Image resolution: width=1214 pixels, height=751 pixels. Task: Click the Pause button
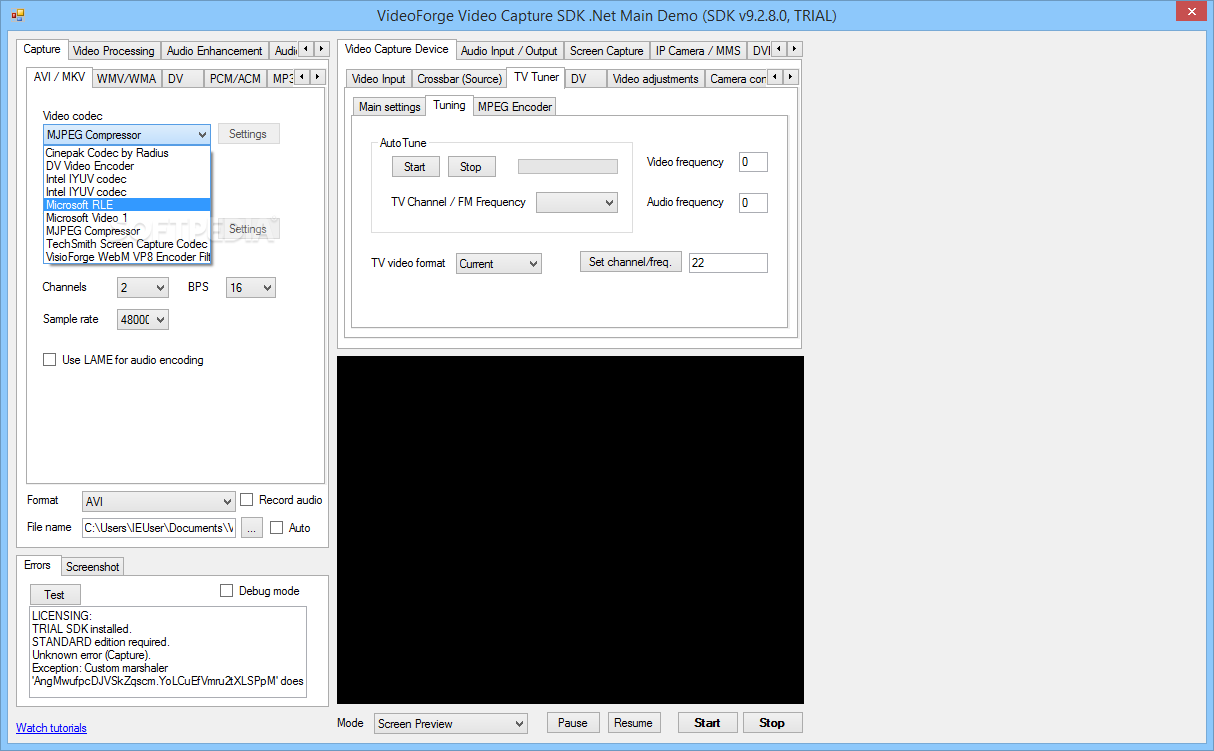click(x=573, y=723)
